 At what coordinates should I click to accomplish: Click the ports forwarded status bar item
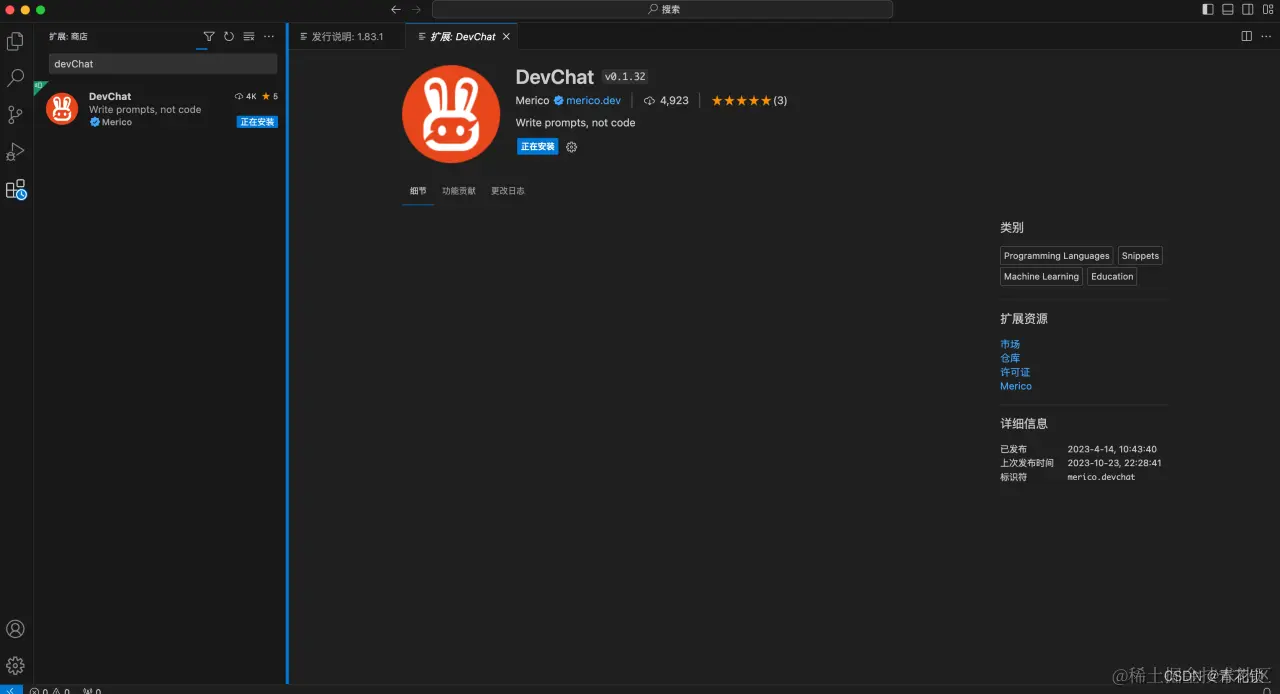(91, 690)
